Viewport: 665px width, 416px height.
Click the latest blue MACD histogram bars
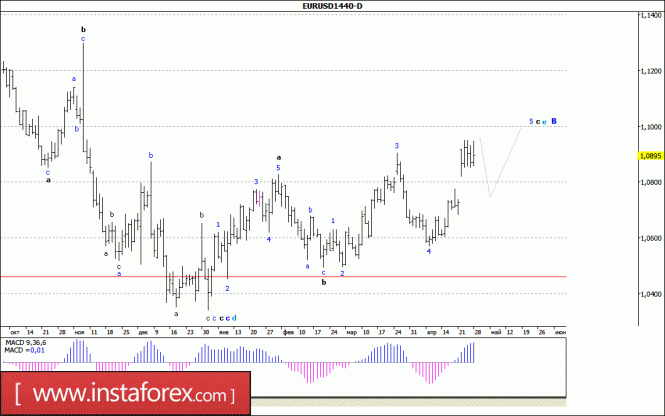(465, 352)
